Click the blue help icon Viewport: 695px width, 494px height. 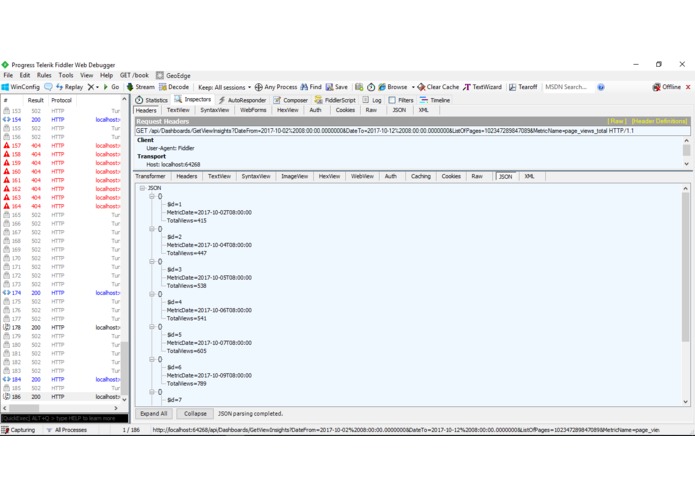click(601, 87)
